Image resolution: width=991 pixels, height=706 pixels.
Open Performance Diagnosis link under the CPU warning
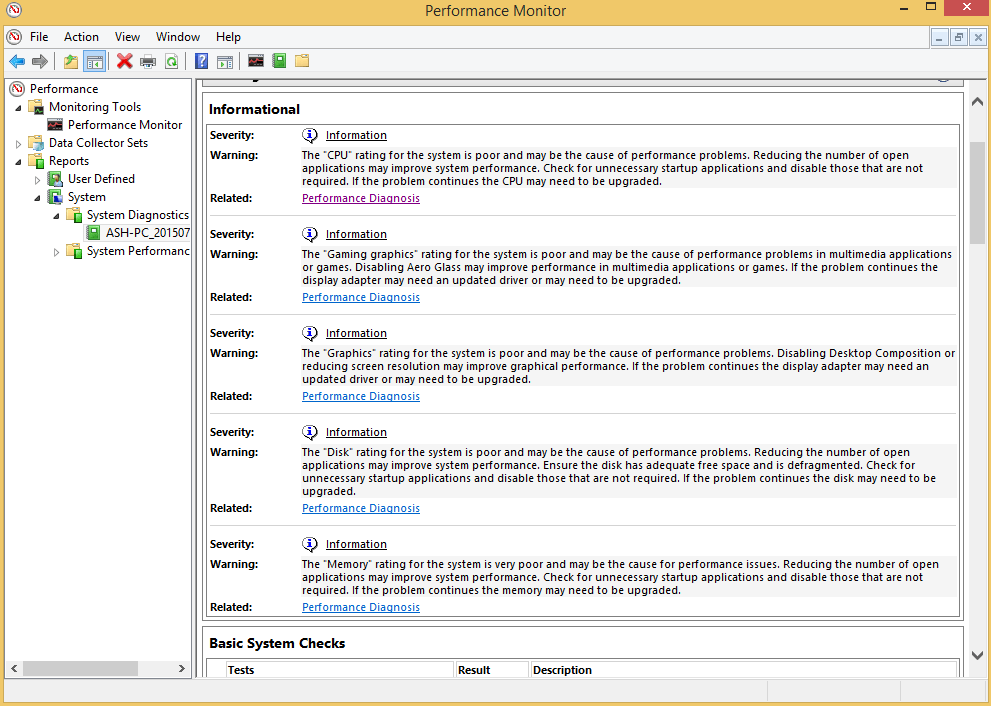point(361,198)
